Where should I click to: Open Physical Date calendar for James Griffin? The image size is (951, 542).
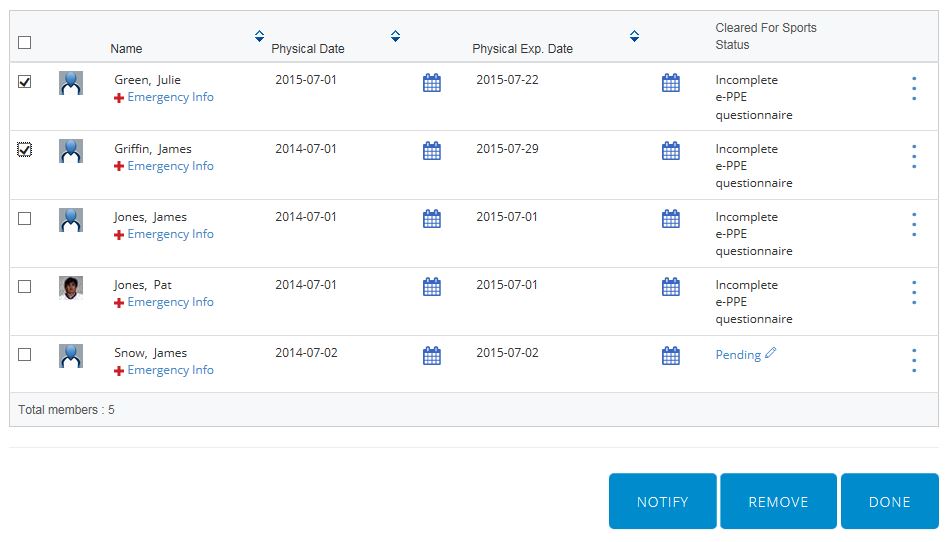point(432,150)
